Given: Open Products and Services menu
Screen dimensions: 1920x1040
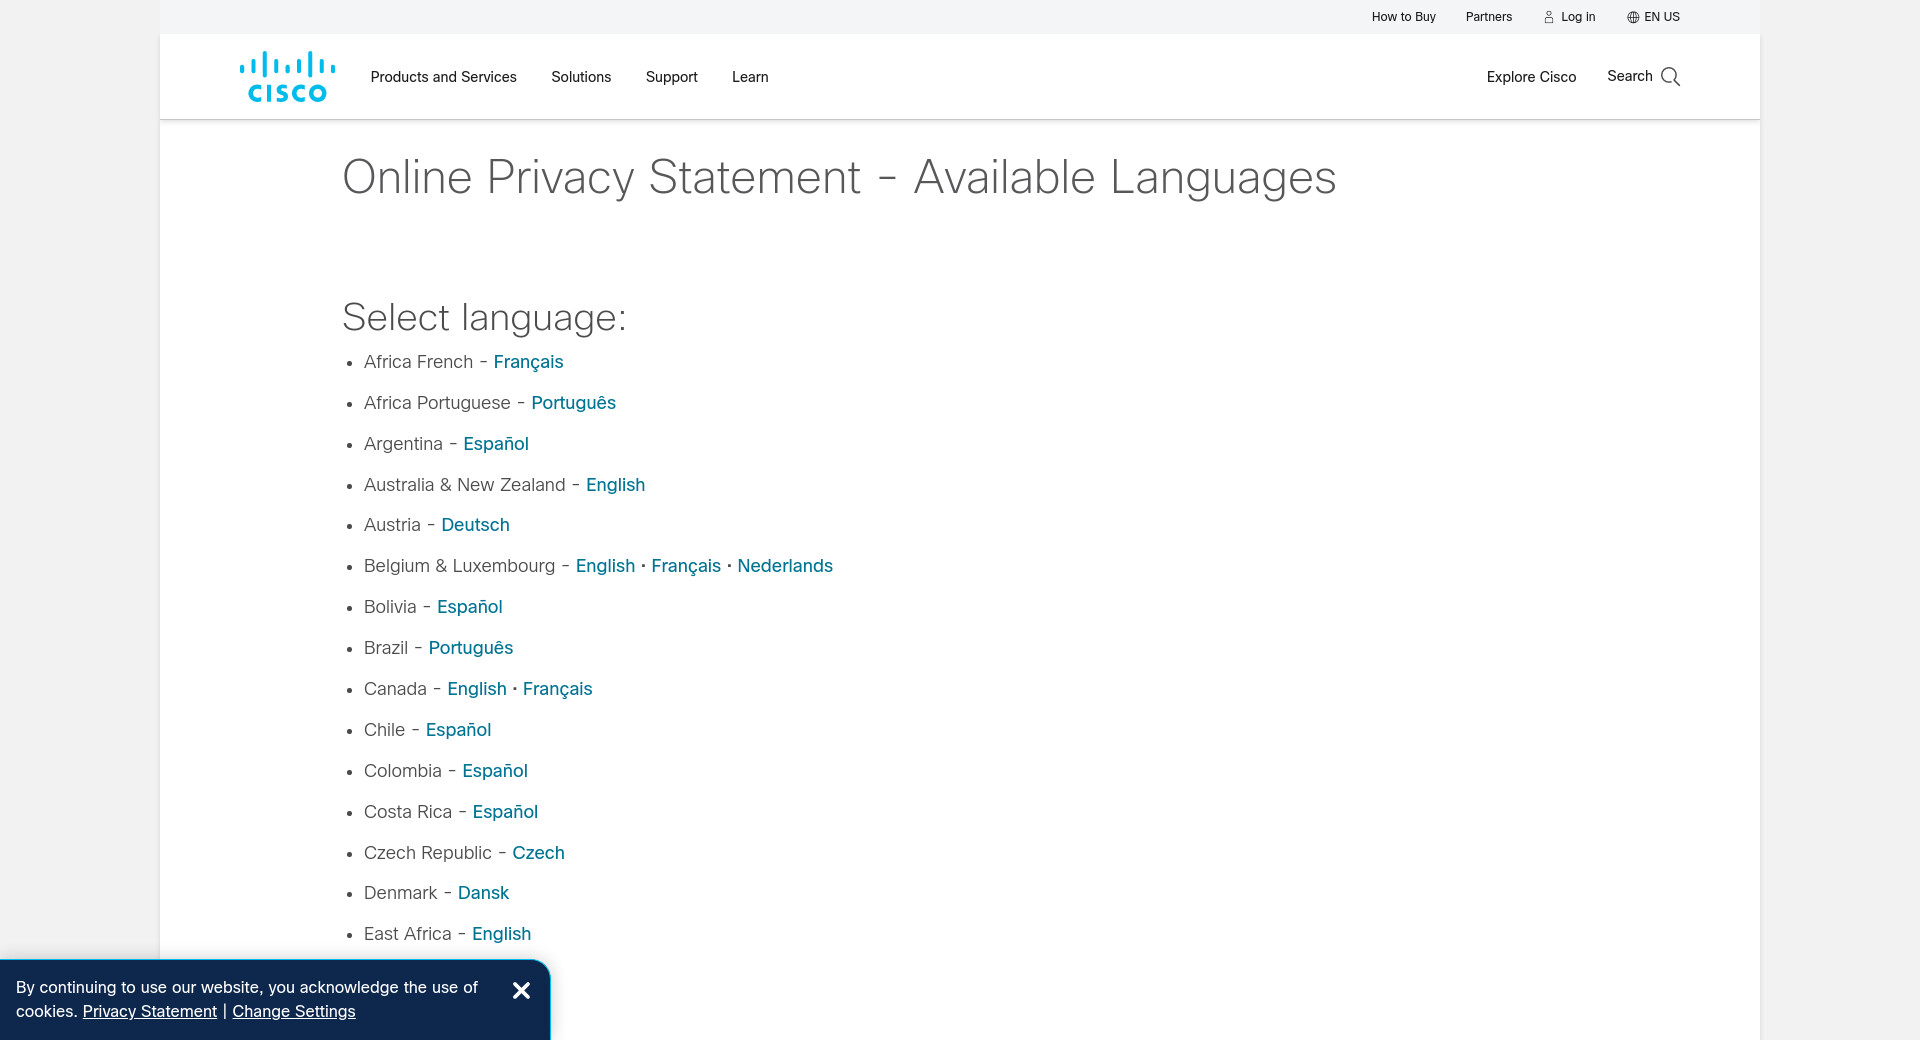Looking at the screenshot, I should [x=443, y=77].
